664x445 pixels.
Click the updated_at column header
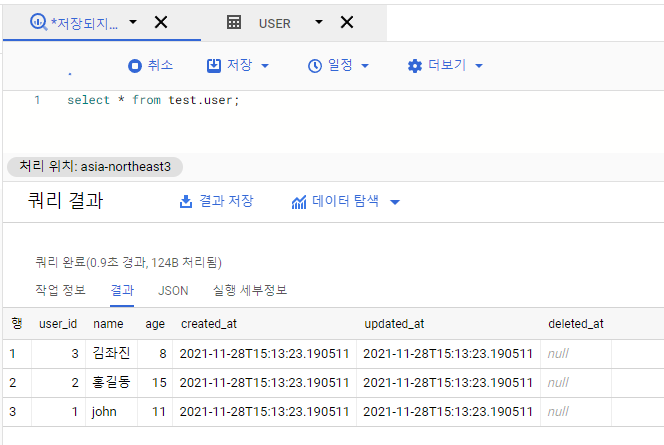pyautogui.click(x=394, y=324)
